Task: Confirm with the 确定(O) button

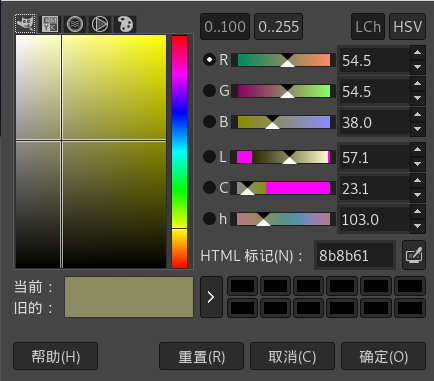Action: tap(384, 356)
